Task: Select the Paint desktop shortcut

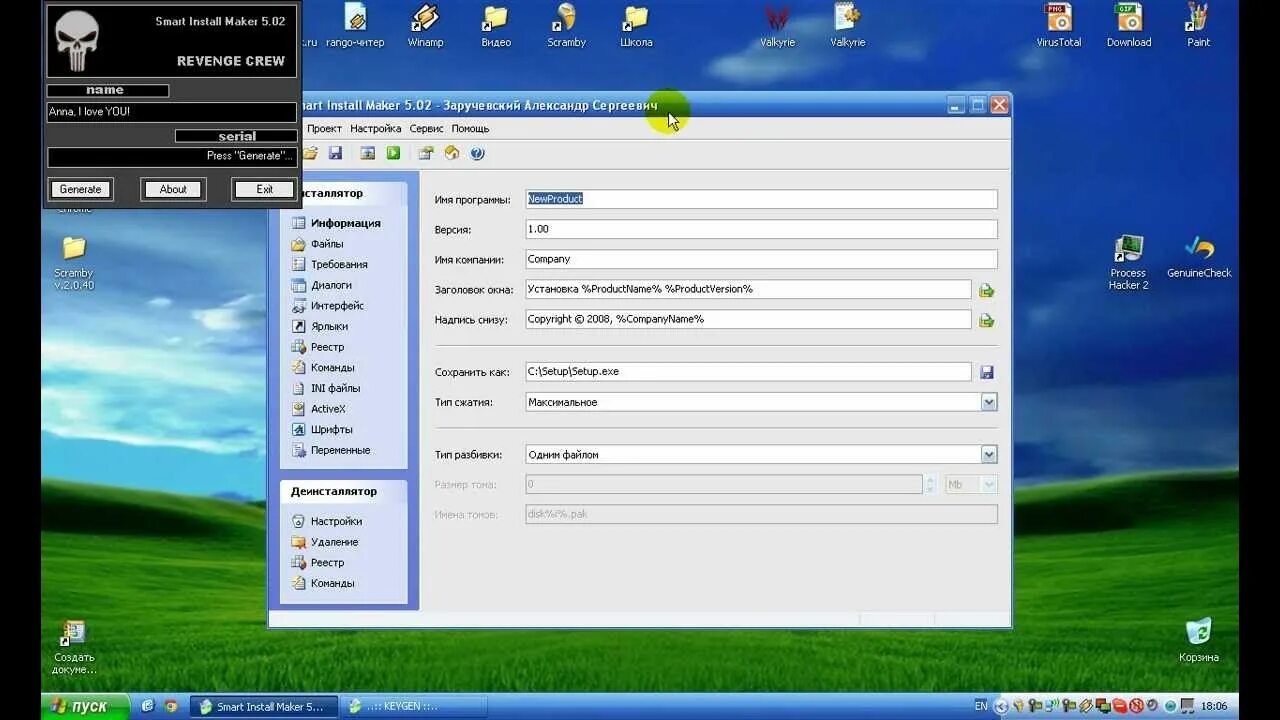Action: [x=1198, y=25]
